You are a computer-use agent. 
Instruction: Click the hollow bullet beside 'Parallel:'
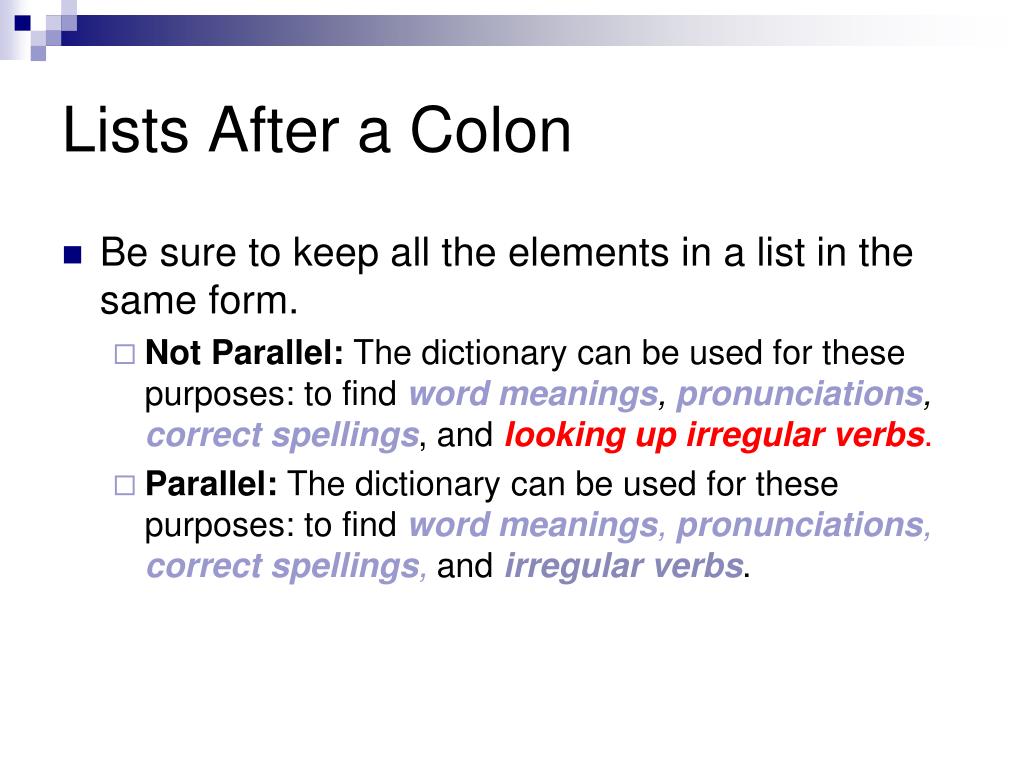[x=125, y=485]
